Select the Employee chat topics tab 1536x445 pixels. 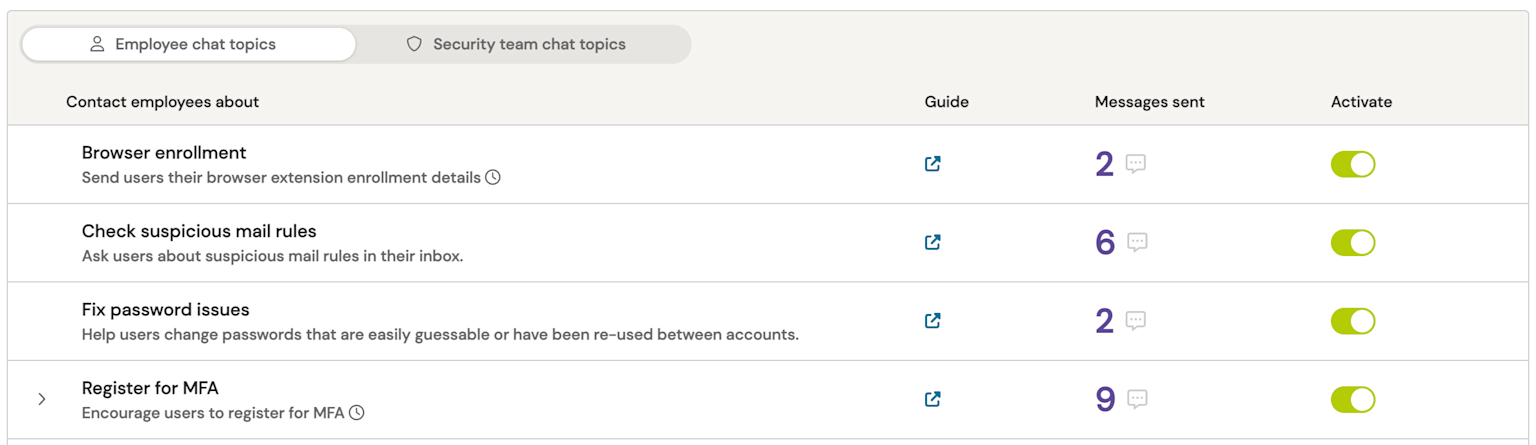188,44
